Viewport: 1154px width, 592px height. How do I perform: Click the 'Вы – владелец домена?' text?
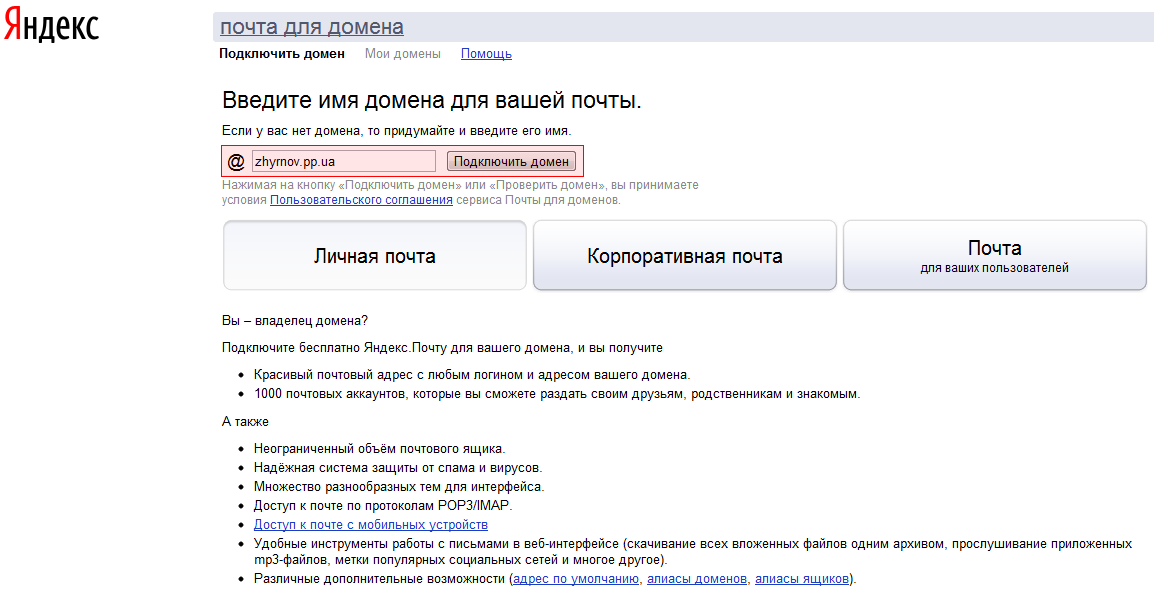point(295,321)
